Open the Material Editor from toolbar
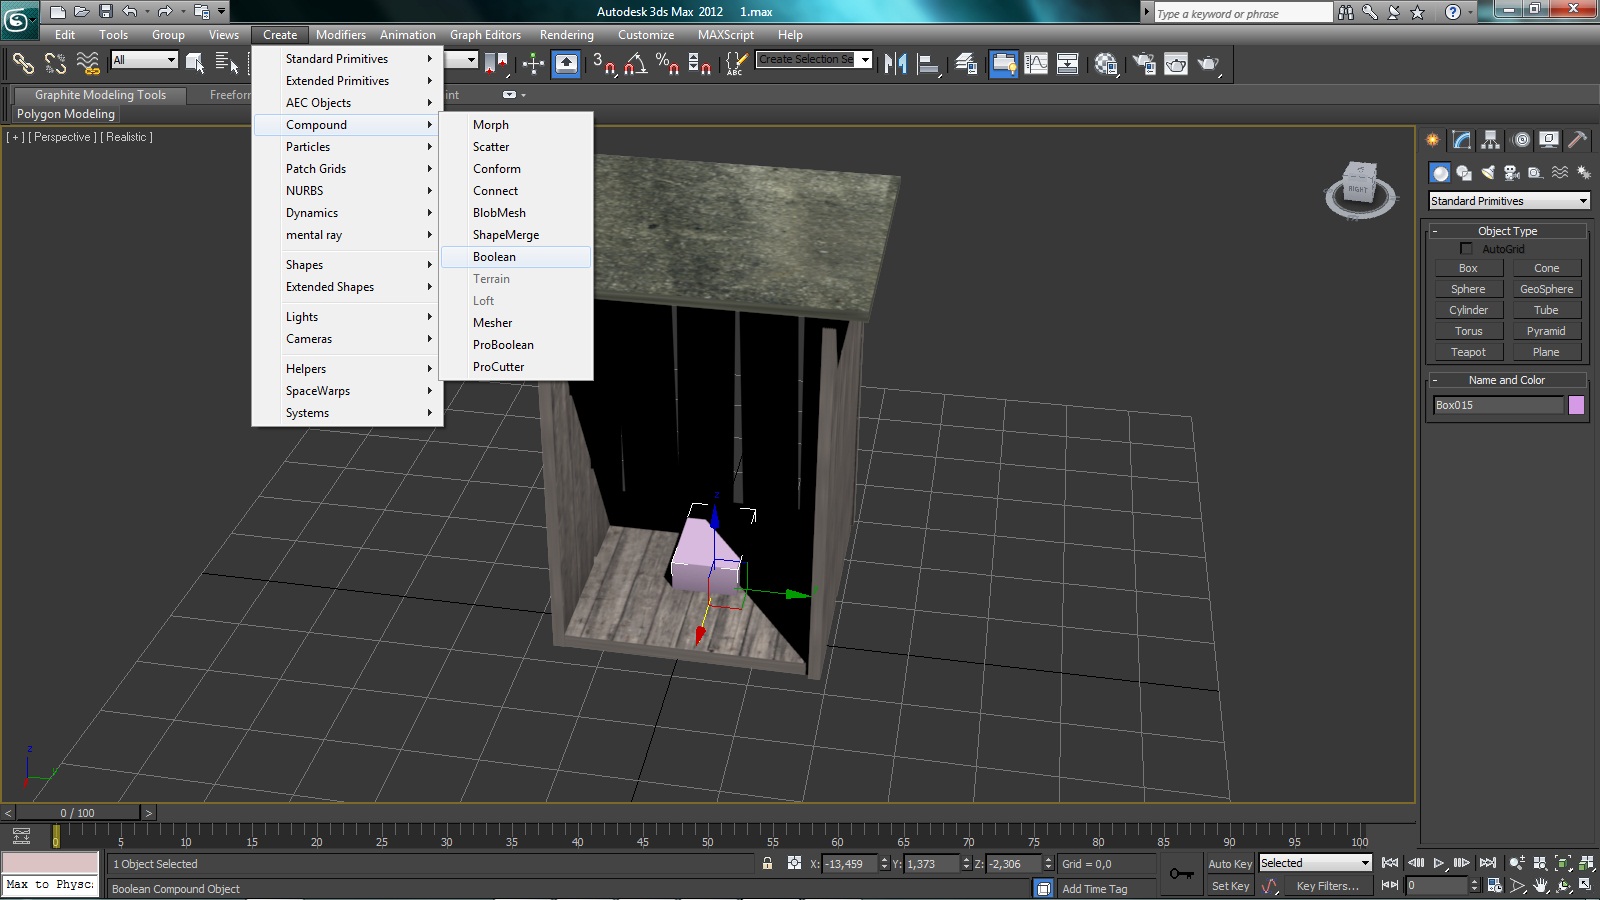Viewport: 1600px width, 900px height. pos(1106,64)
